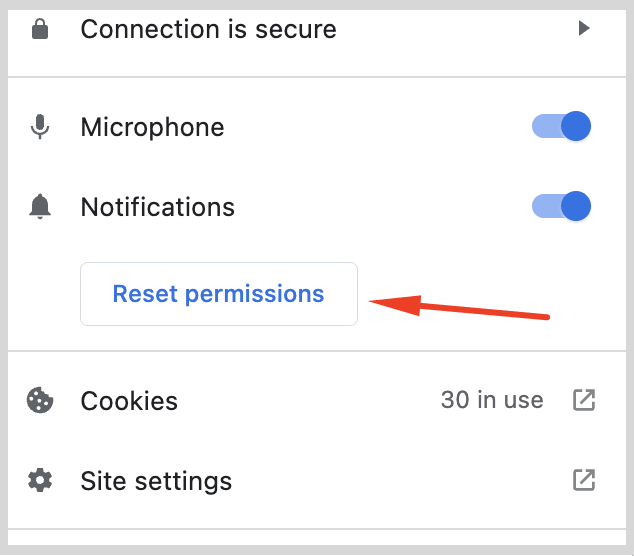Click the Site settings gear icon
This screenshot has width=634, height=556.
(40, 480)
